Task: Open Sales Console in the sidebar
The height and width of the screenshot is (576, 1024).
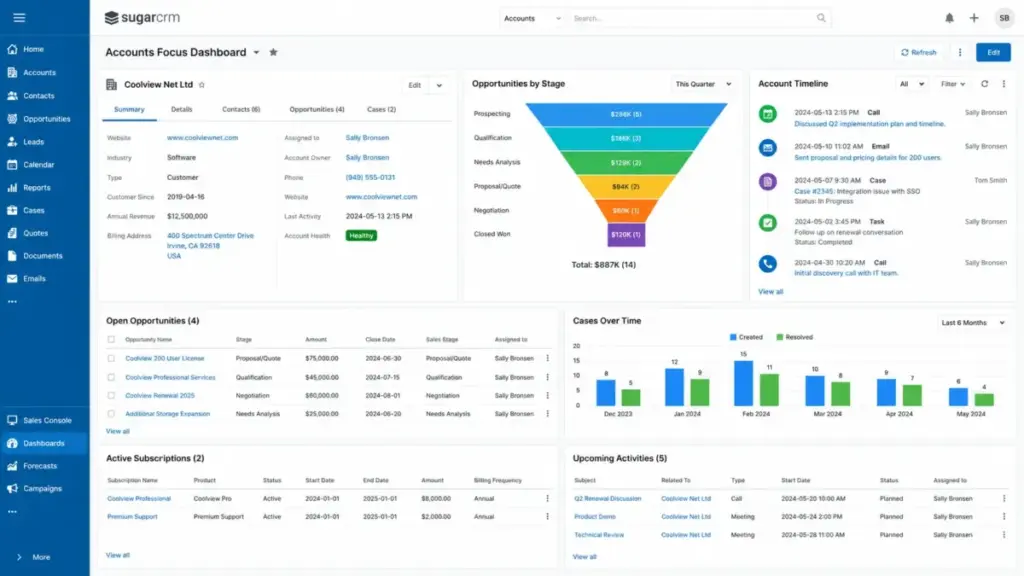Action: [x=47, y=420]
